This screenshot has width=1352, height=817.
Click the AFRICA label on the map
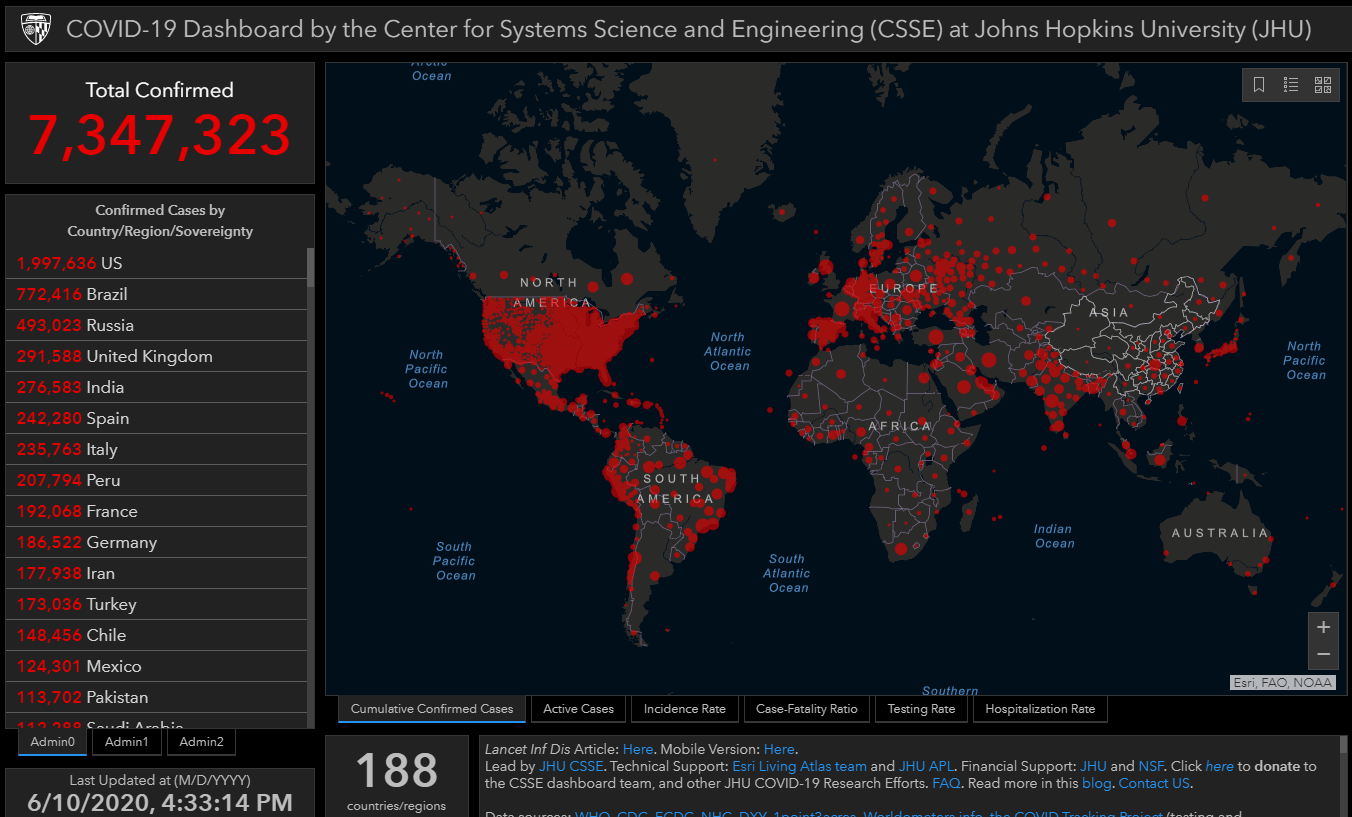click(900, 426)
